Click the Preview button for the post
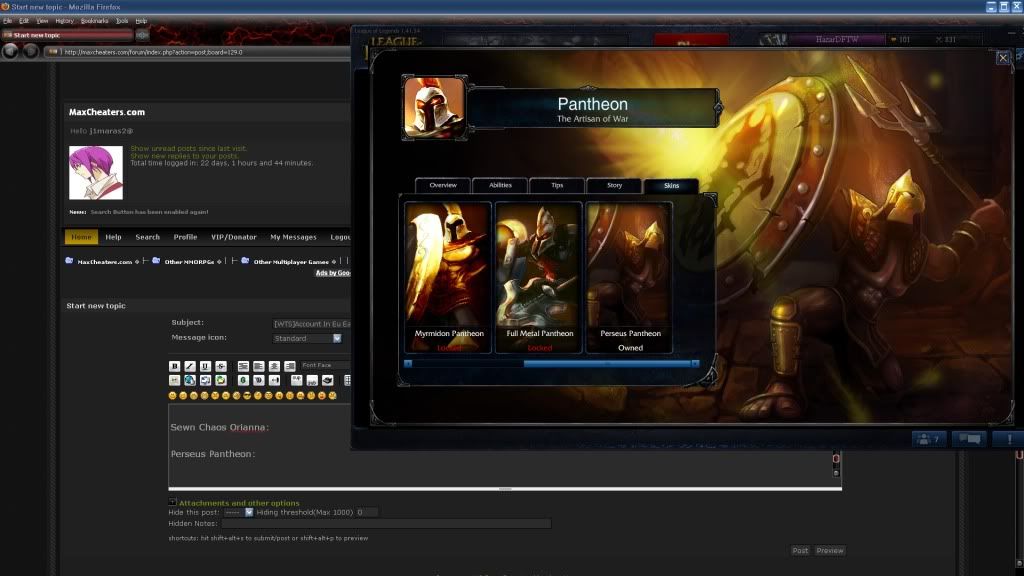1024x576 pixels. tap(829, 550)
